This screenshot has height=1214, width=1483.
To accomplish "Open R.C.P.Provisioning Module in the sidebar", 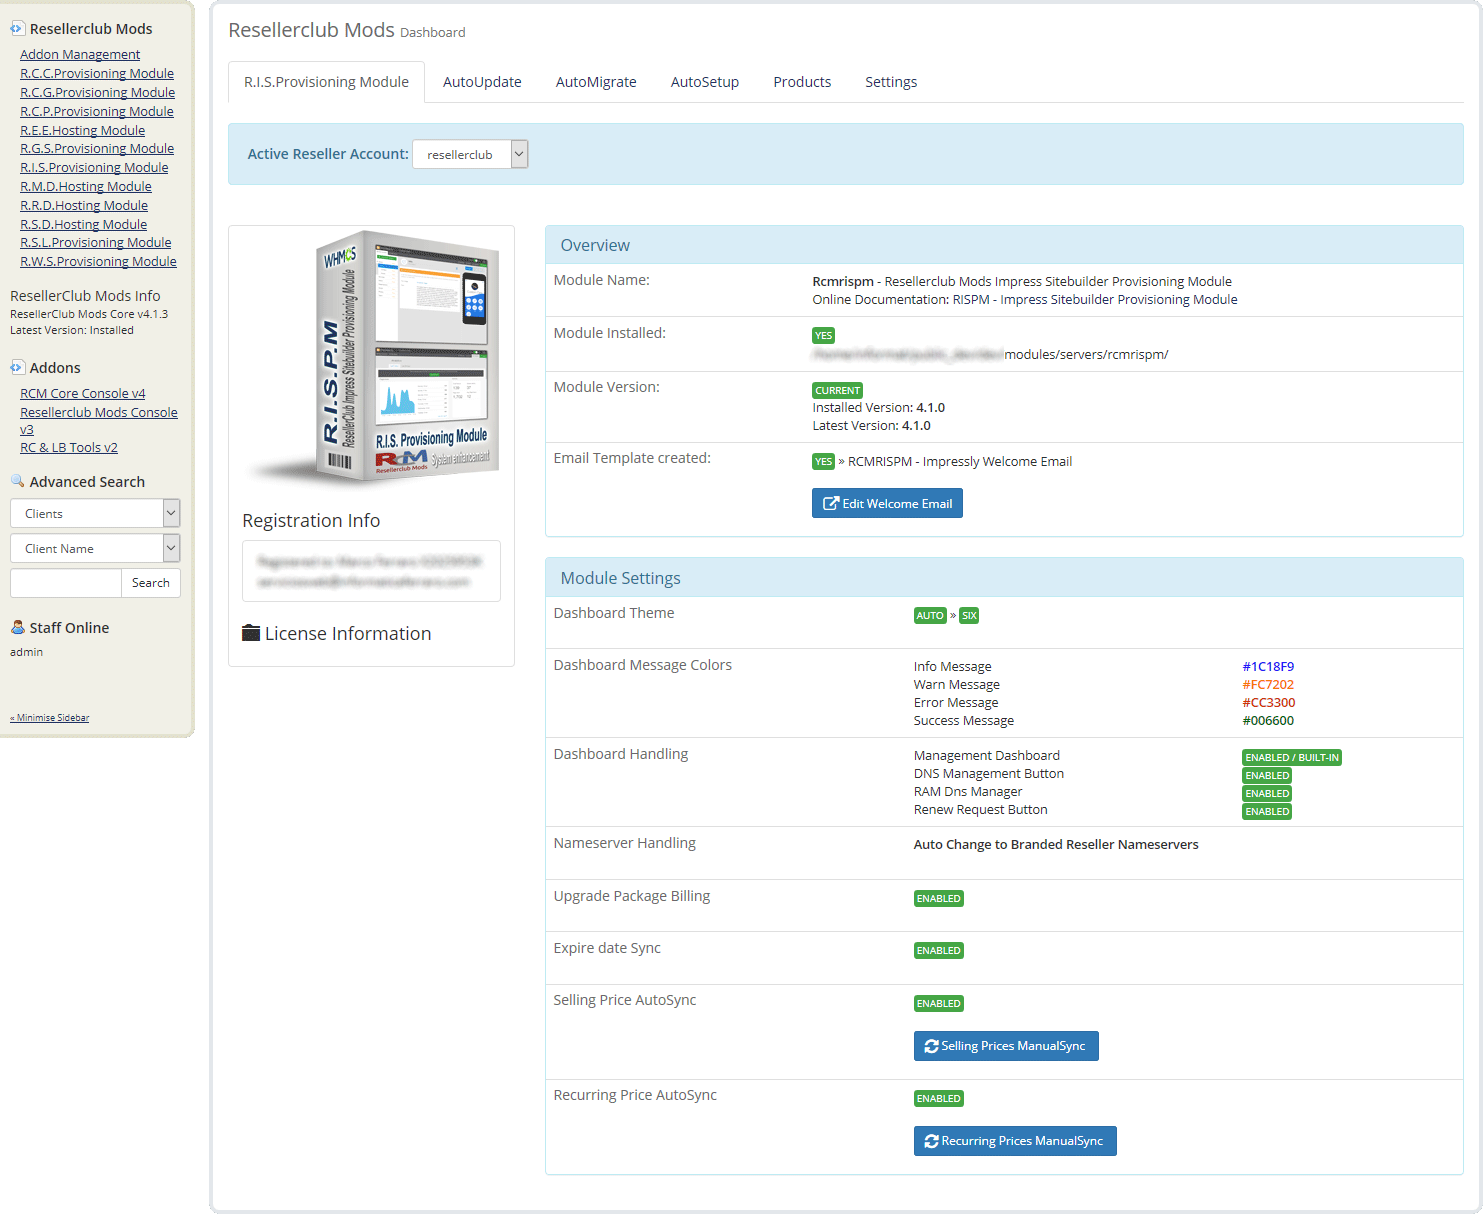I will (97, 112).
